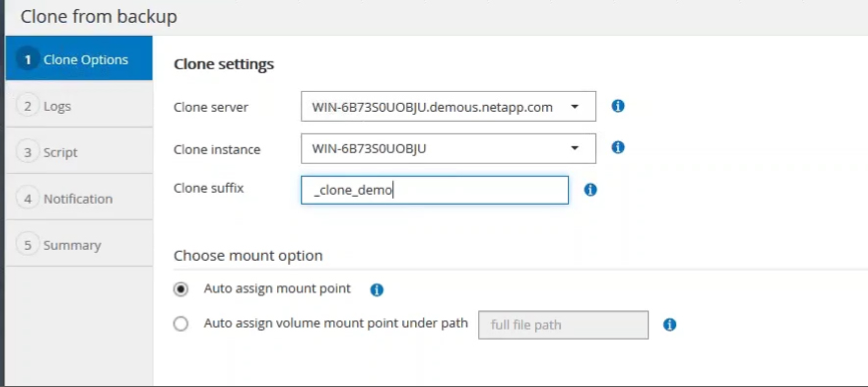Go to the Summary step

(x=79, y=245)
